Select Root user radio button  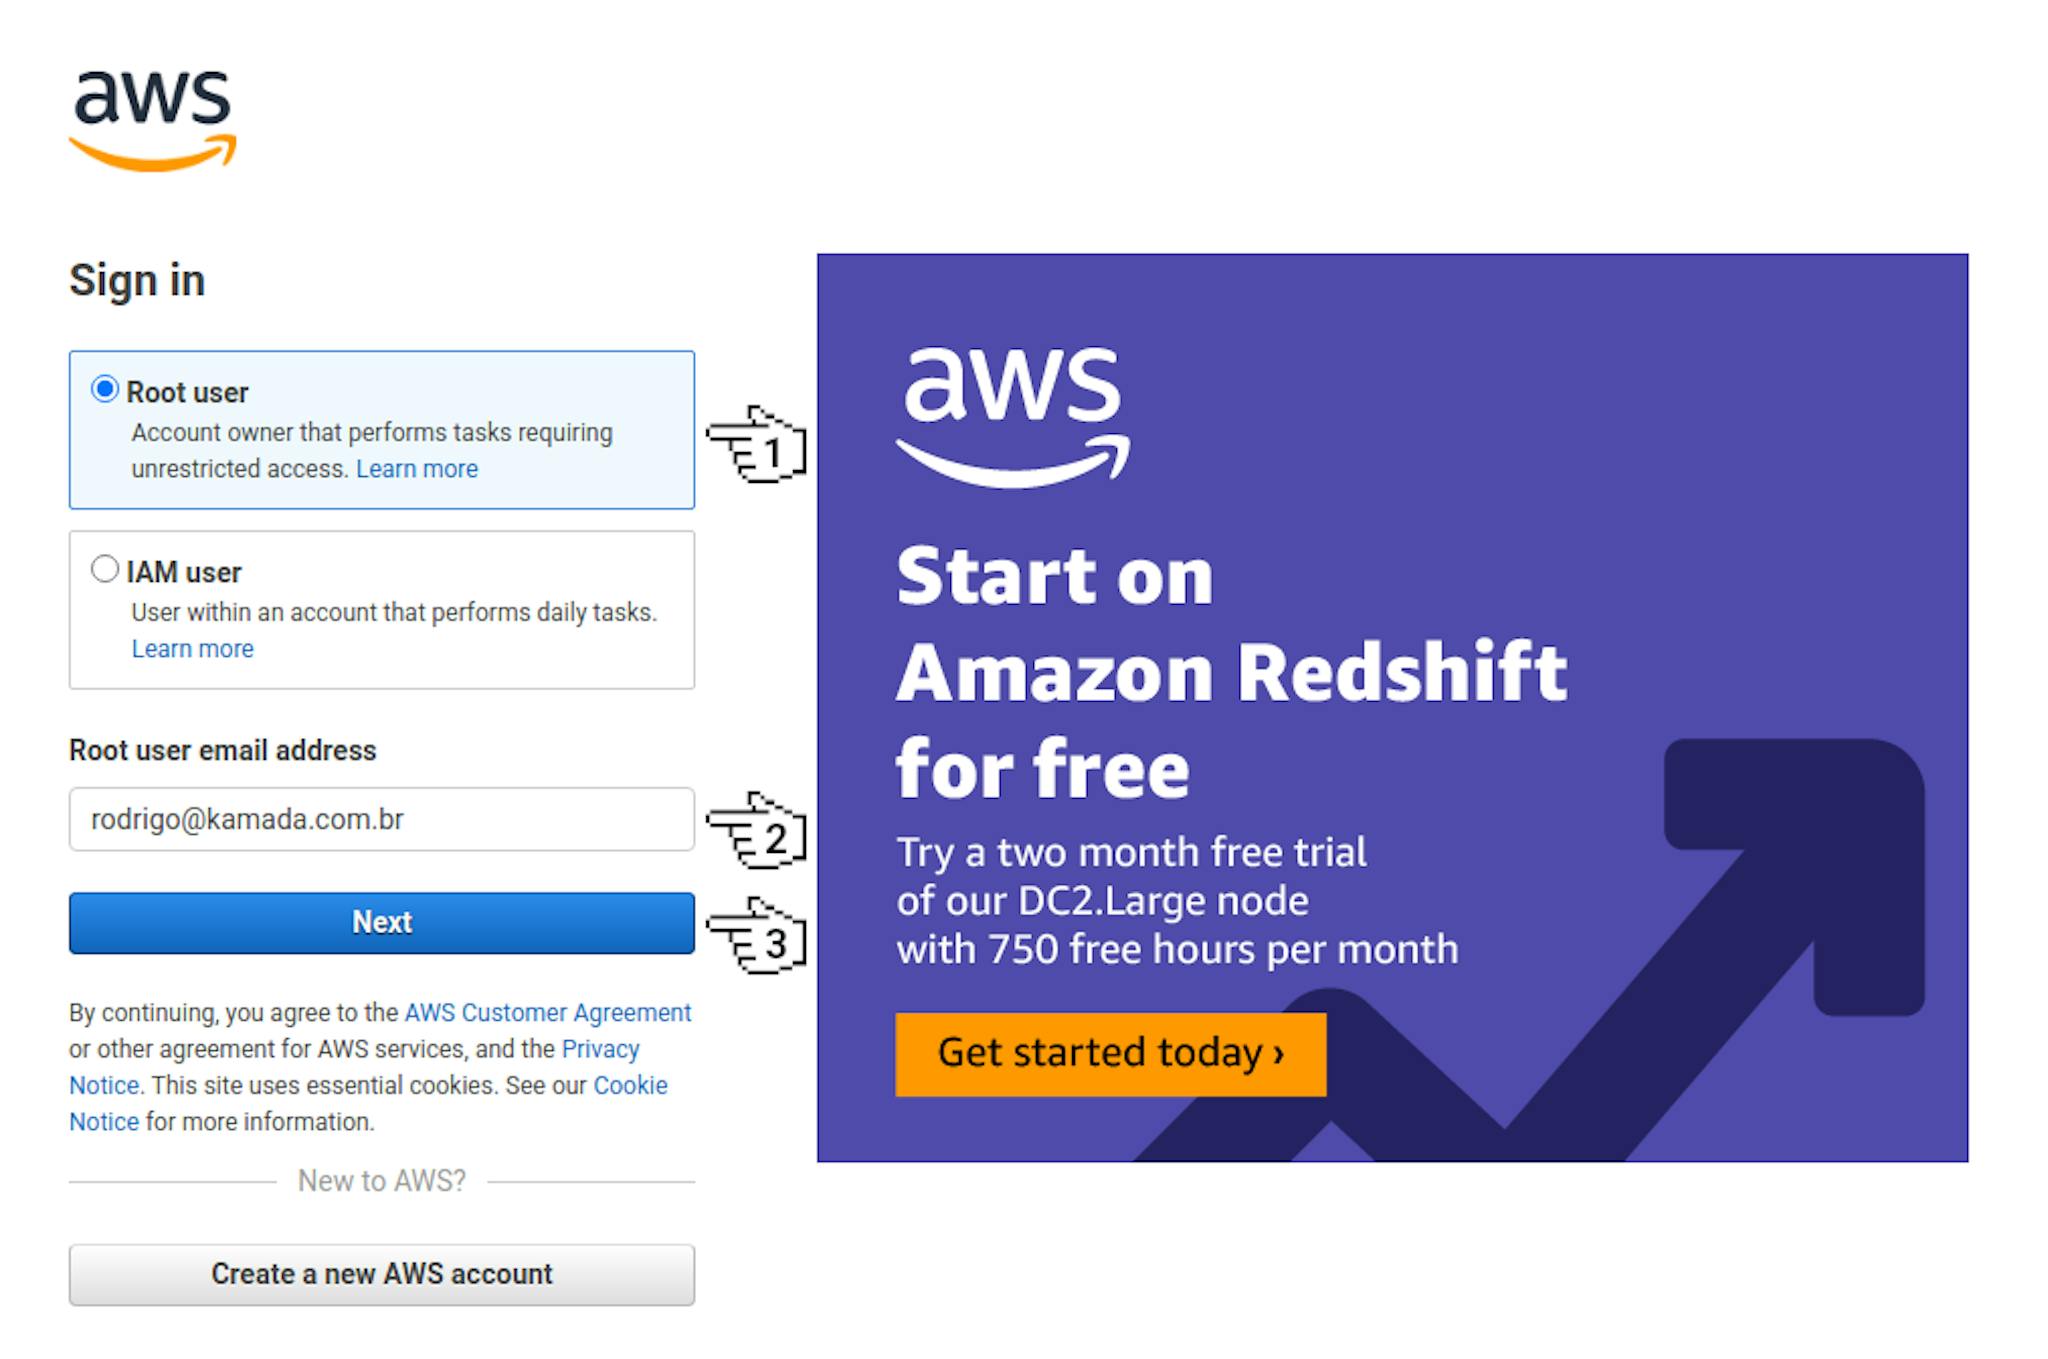[105, 390]
